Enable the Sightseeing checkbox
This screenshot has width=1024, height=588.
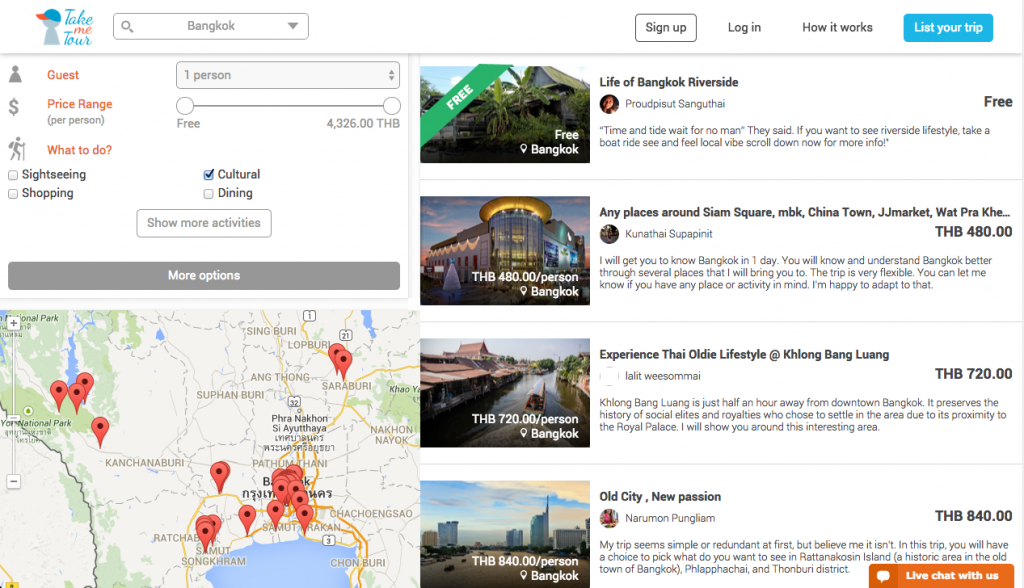point(13,175)
